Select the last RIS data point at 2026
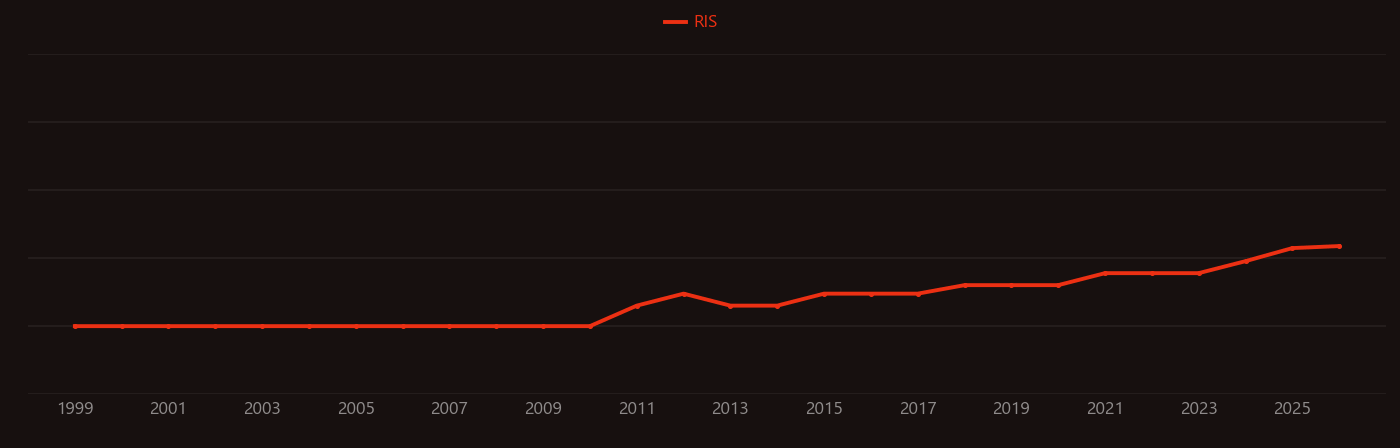 pos(1339,246)
